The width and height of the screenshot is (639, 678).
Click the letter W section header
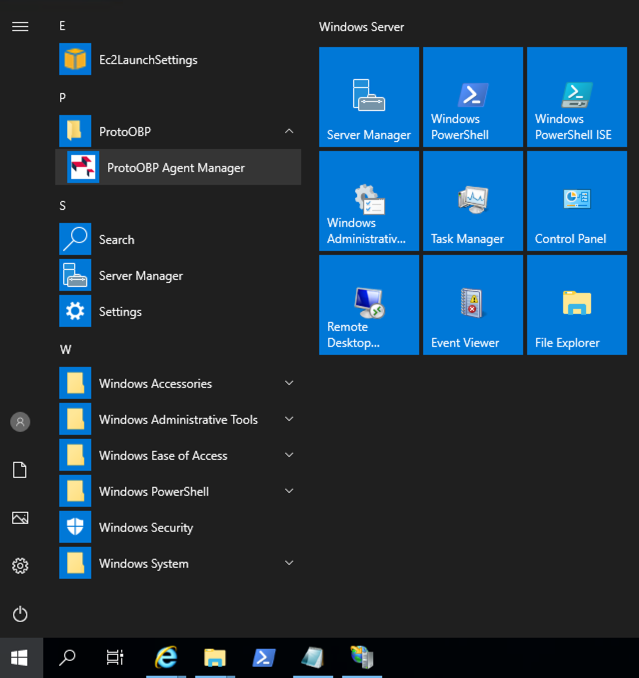(65, 350)
